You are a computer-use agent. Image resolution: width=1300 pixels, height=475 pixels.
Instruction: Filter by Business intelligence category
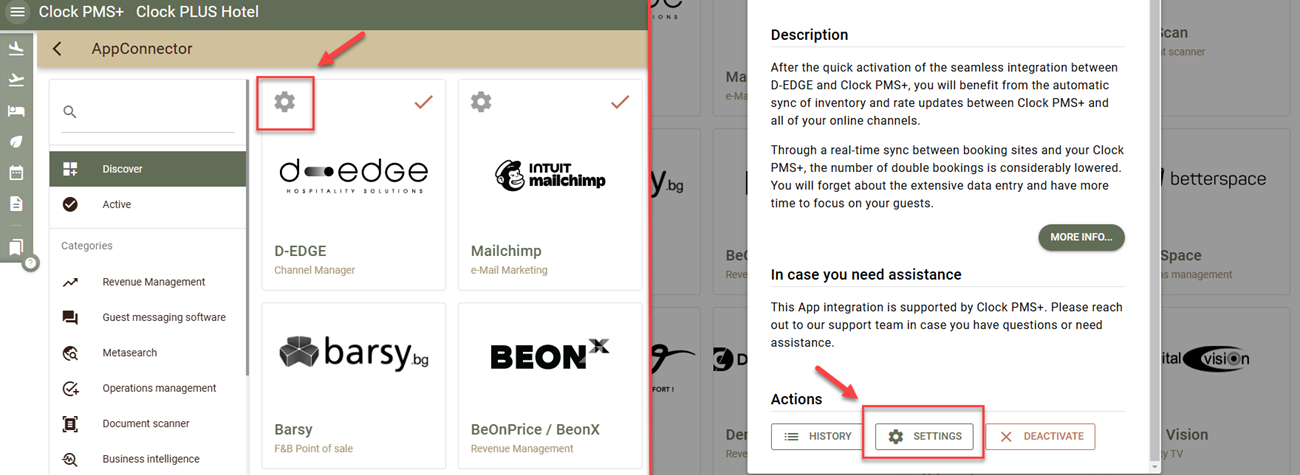click(x=148, y=459)
